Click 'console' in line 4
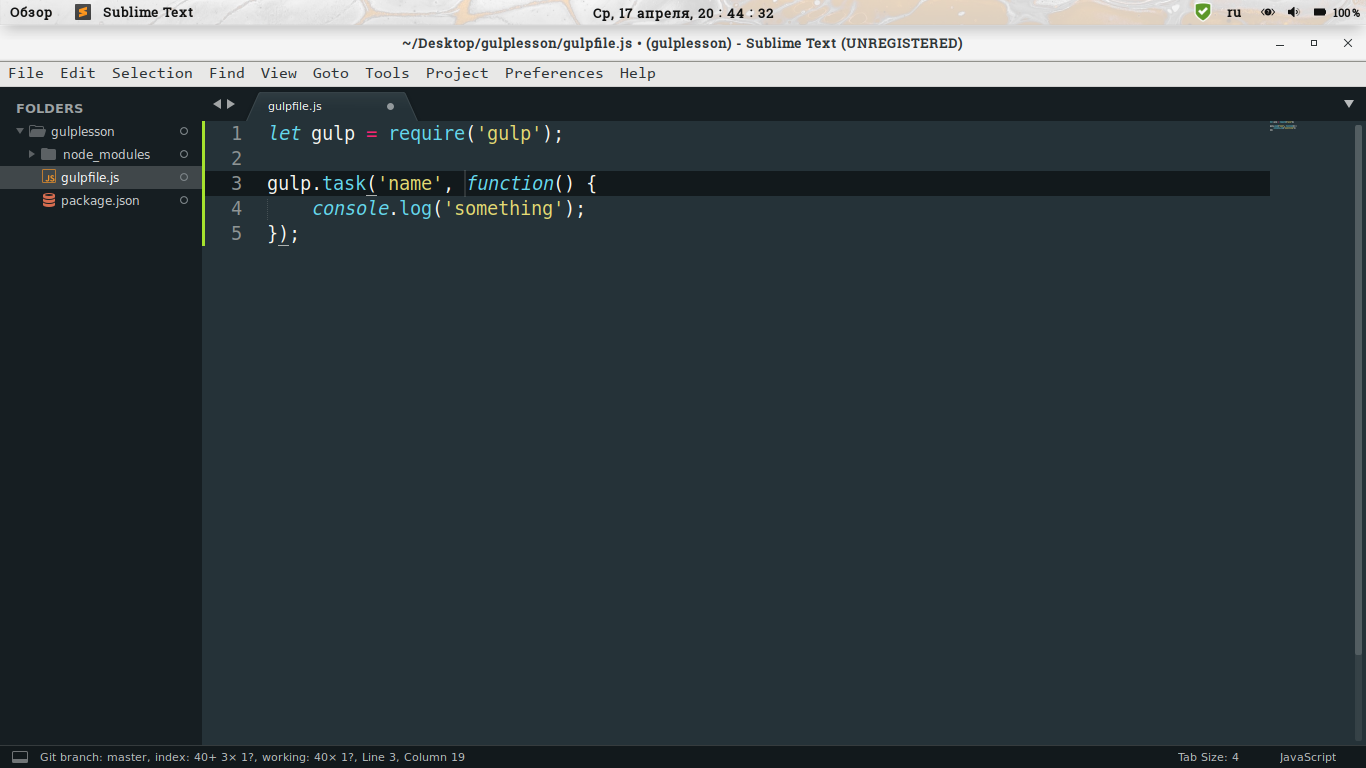Image resolution: width=1366 pixels, height=768 pixels. click(x=350, y=208)
